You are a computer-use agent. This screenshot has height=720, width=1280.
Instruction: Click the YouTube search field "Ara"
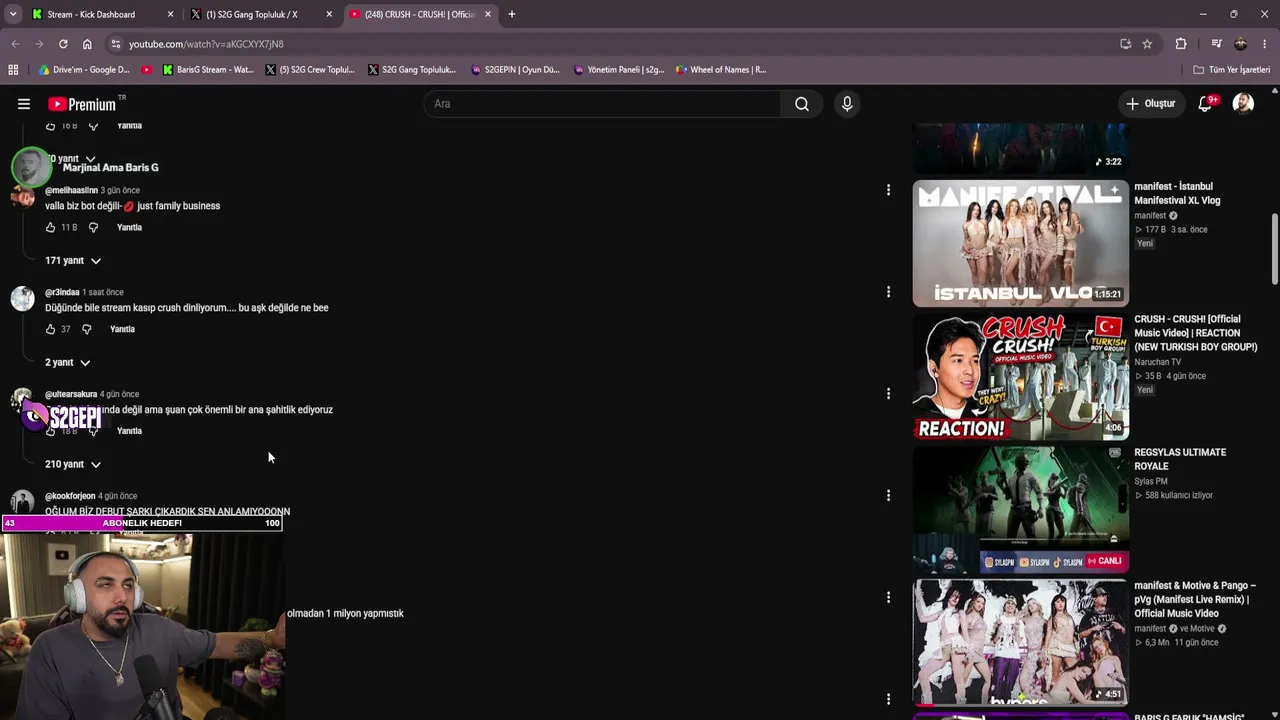603,104
